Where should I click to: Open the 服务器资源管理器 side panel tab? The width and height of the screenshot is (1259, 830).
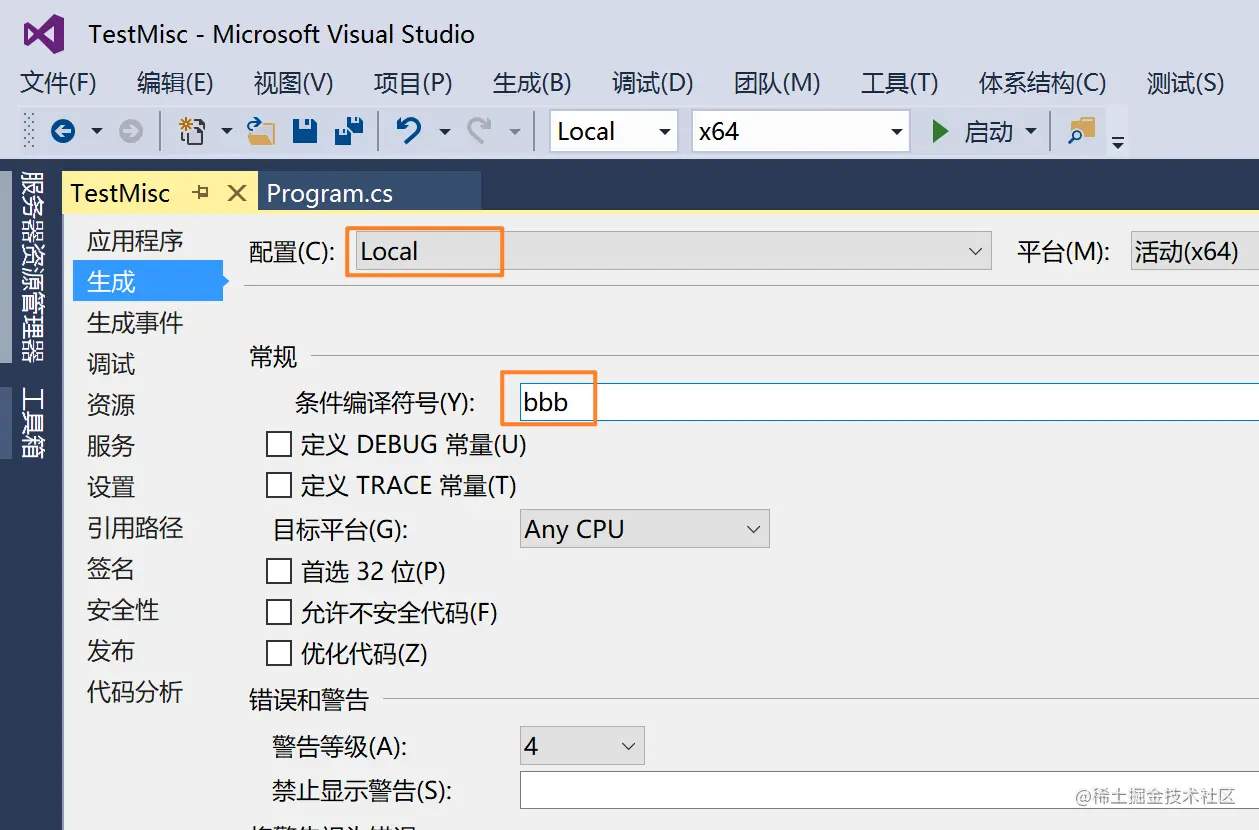33,266
